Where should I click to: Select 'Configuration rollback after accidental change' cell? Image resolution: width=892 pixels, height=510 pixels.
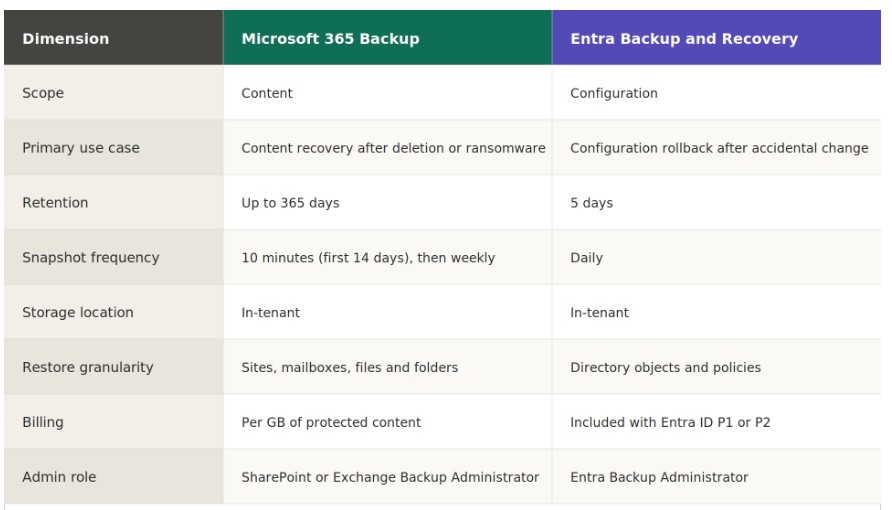pos(719,148)
